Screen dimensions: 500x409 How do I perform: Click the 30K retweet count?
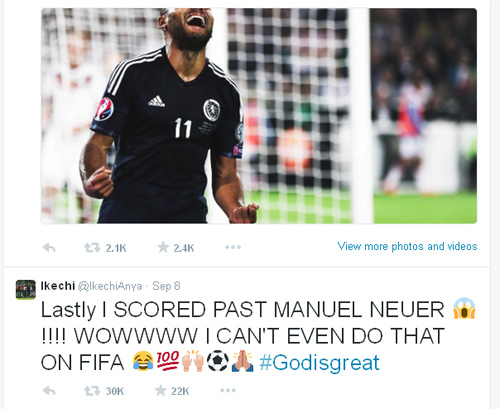[x=115, y=391]
